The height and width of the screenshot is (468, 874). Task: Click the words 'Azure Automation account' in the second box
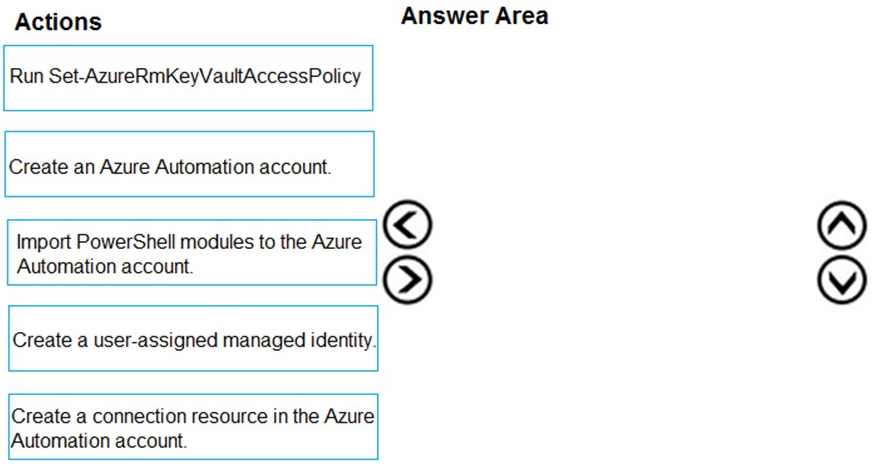(x=215, y=167)
